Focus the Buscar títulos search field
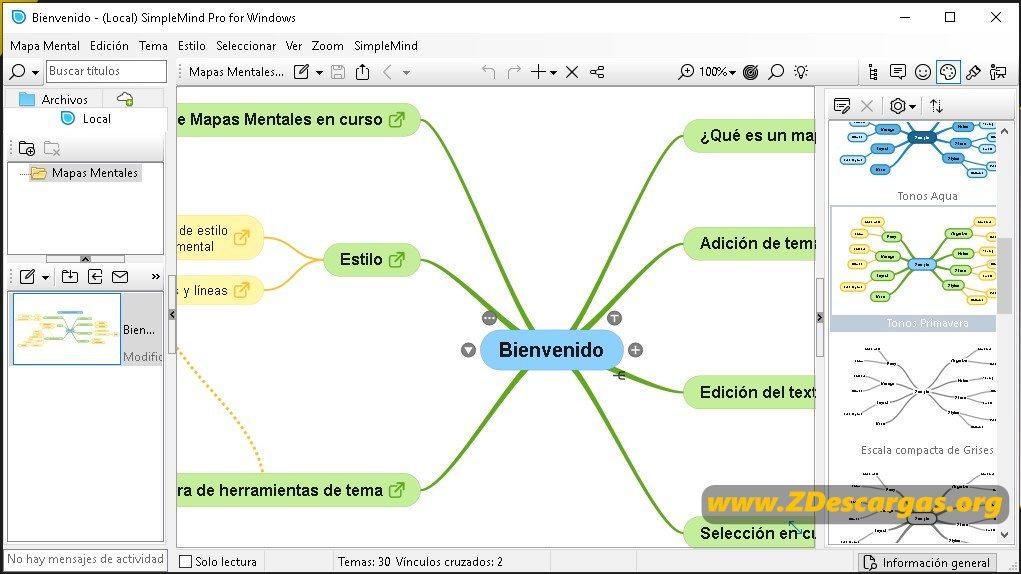The height and width of the screenshot is (574, 1021). click(x=107, y=71)
